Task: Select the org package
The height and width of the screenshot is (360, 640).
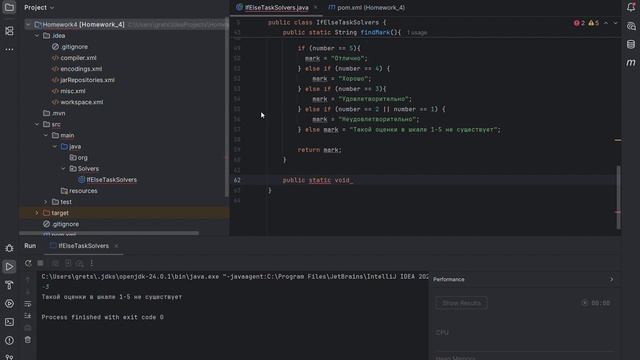Action: pyautogui.click(x=82, y=158)
